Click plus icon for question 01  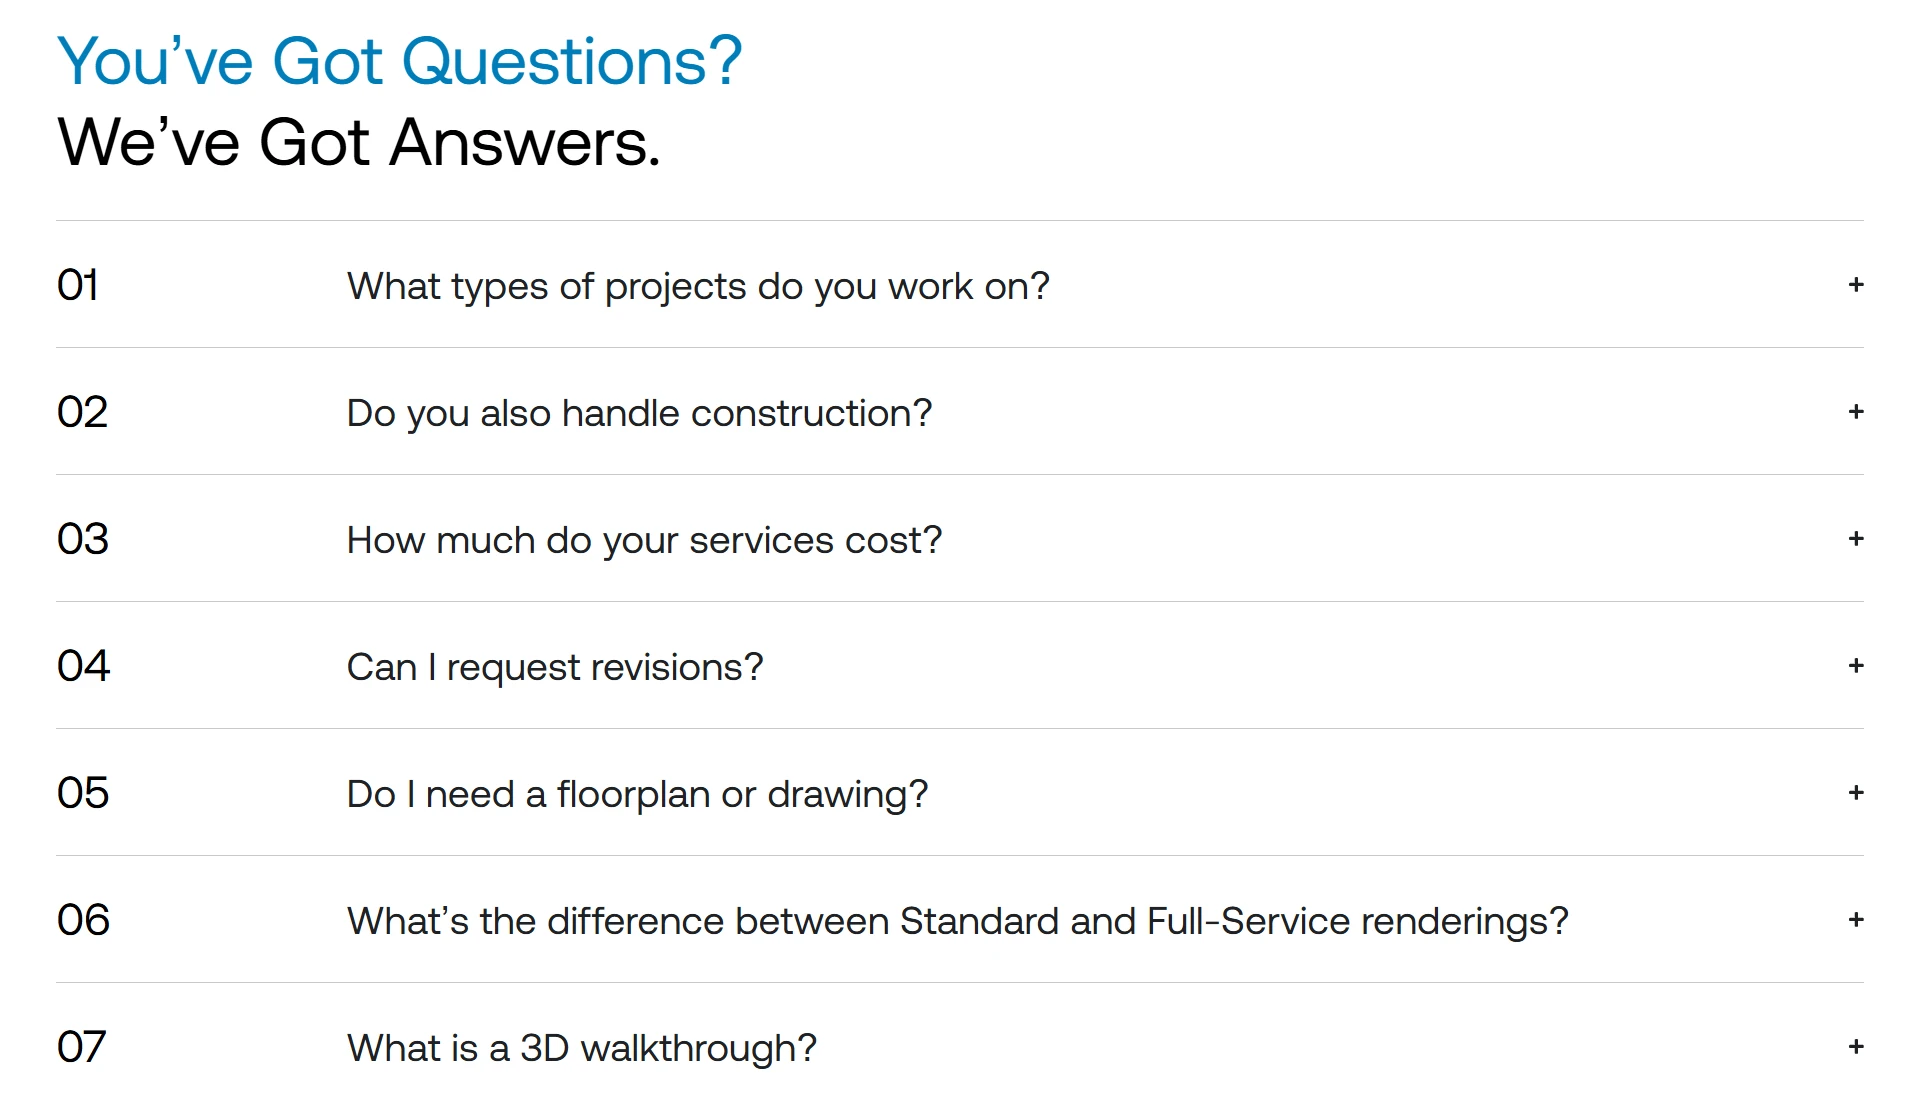coord(1856,285)
